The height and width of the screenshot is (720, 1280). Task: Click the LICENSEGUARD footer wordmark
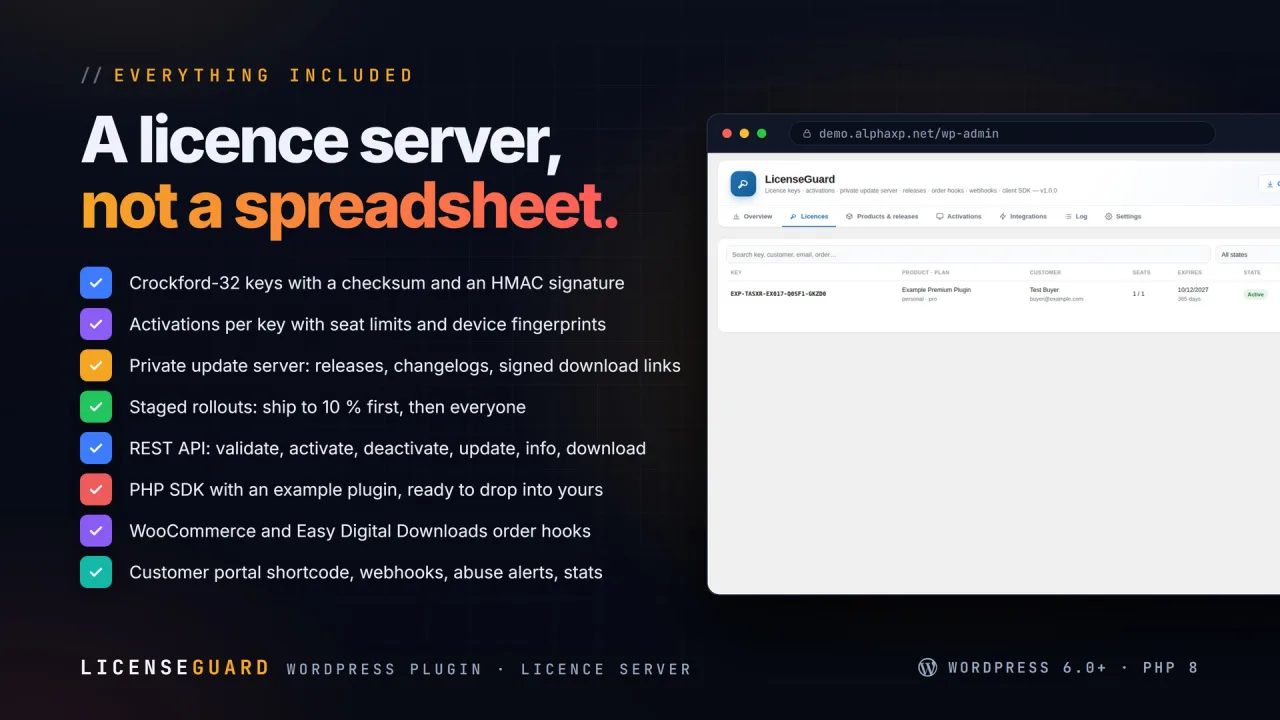click(175, 668)
